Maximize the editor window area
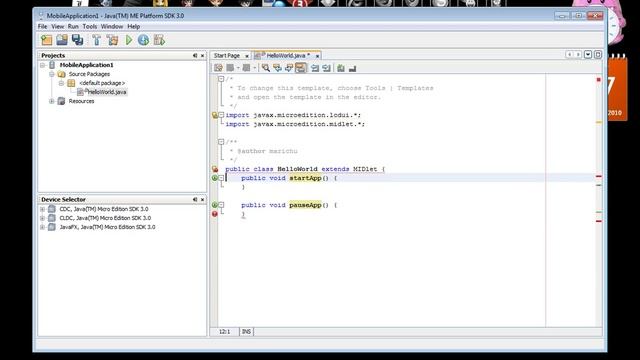Image resolution: width=640 pixels, height=360 pixels. point(598,54)
